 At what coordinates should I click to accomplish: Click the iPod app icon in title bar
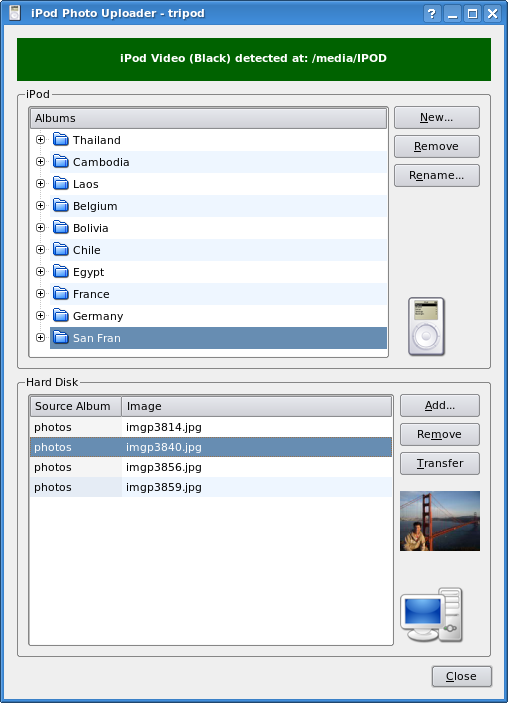(15, 13)
